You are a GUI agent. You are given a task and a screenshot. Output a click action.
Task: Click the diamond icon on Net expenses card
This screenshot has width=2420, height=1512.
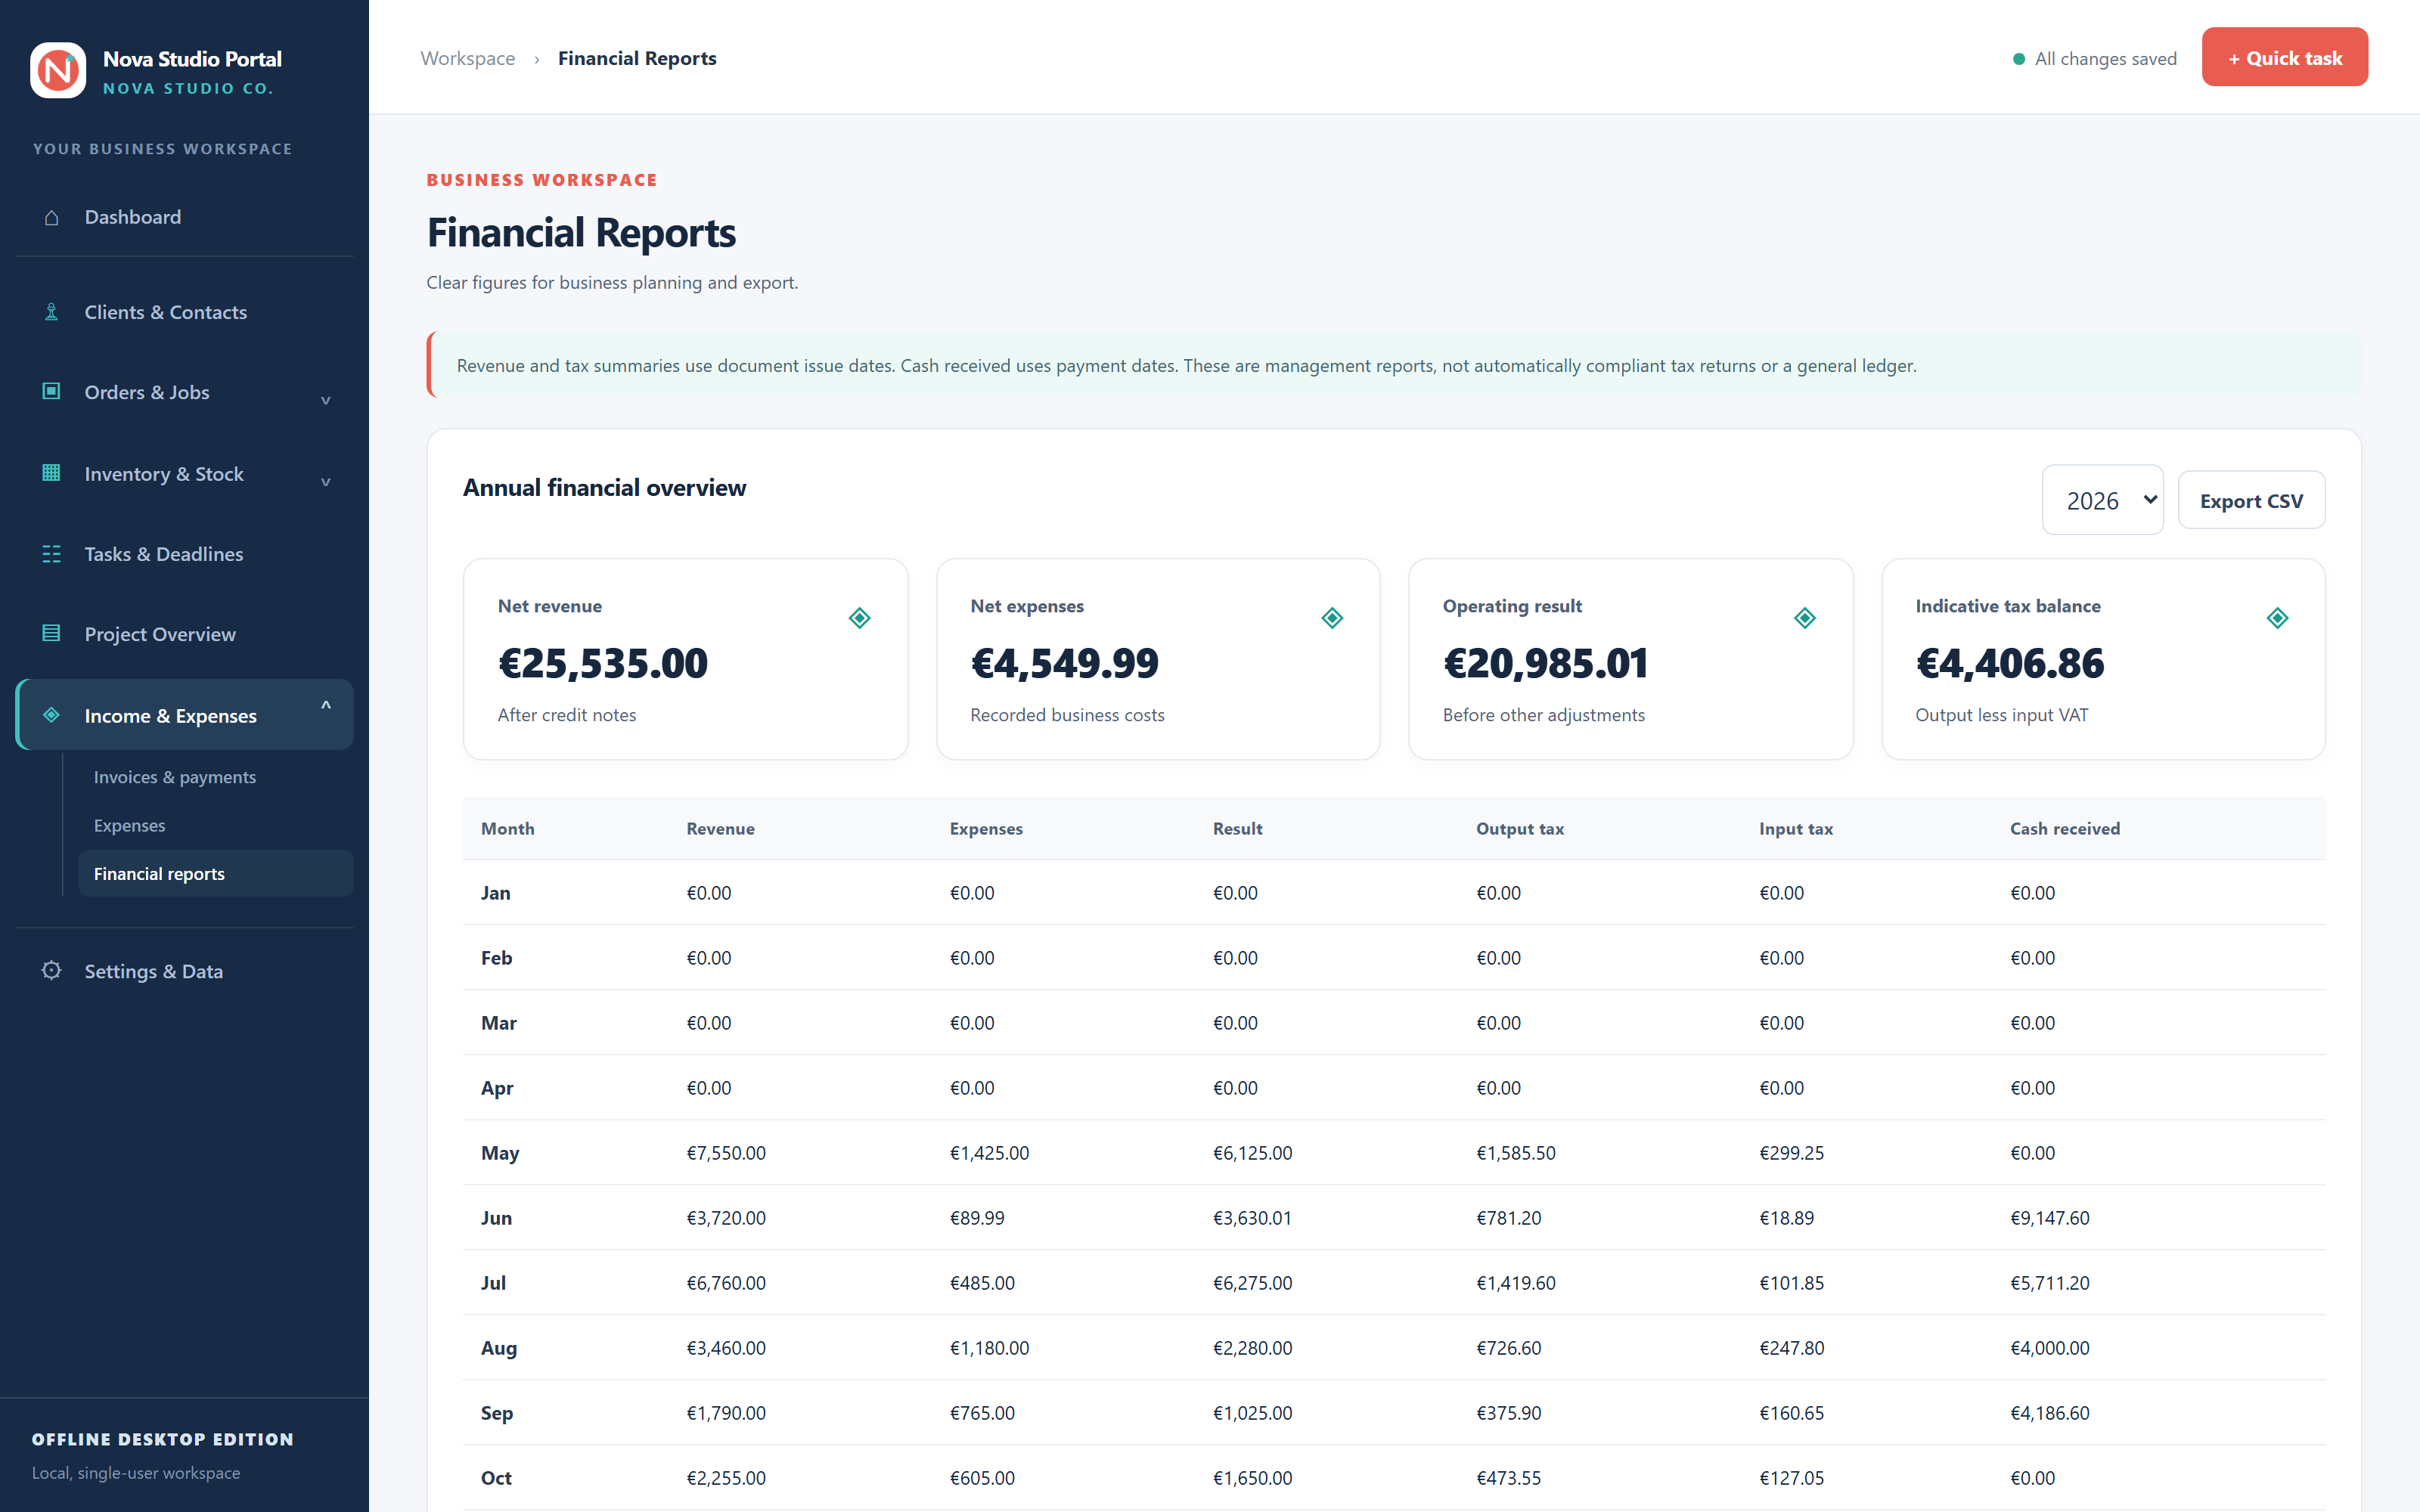[1332, 618]
